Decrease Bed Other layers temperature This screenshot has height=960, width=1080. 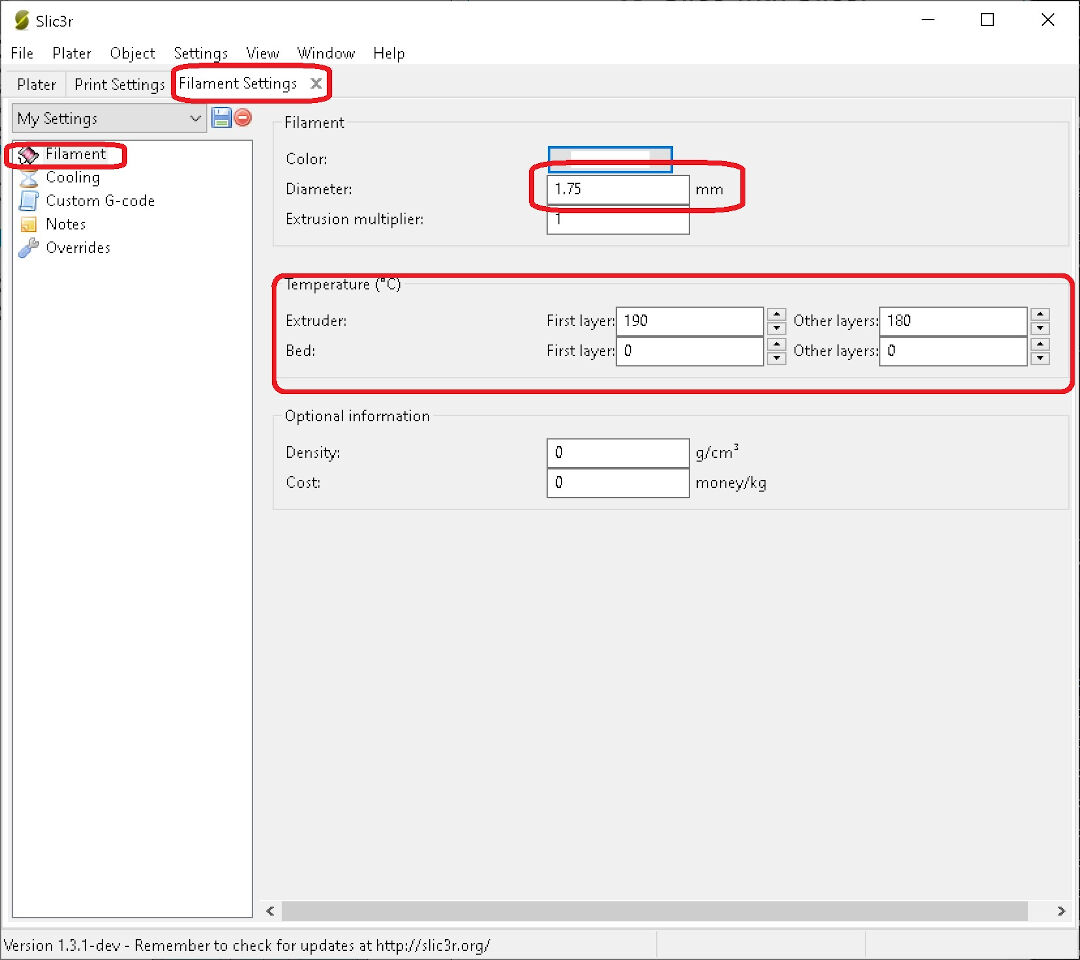click(1040, 358)
